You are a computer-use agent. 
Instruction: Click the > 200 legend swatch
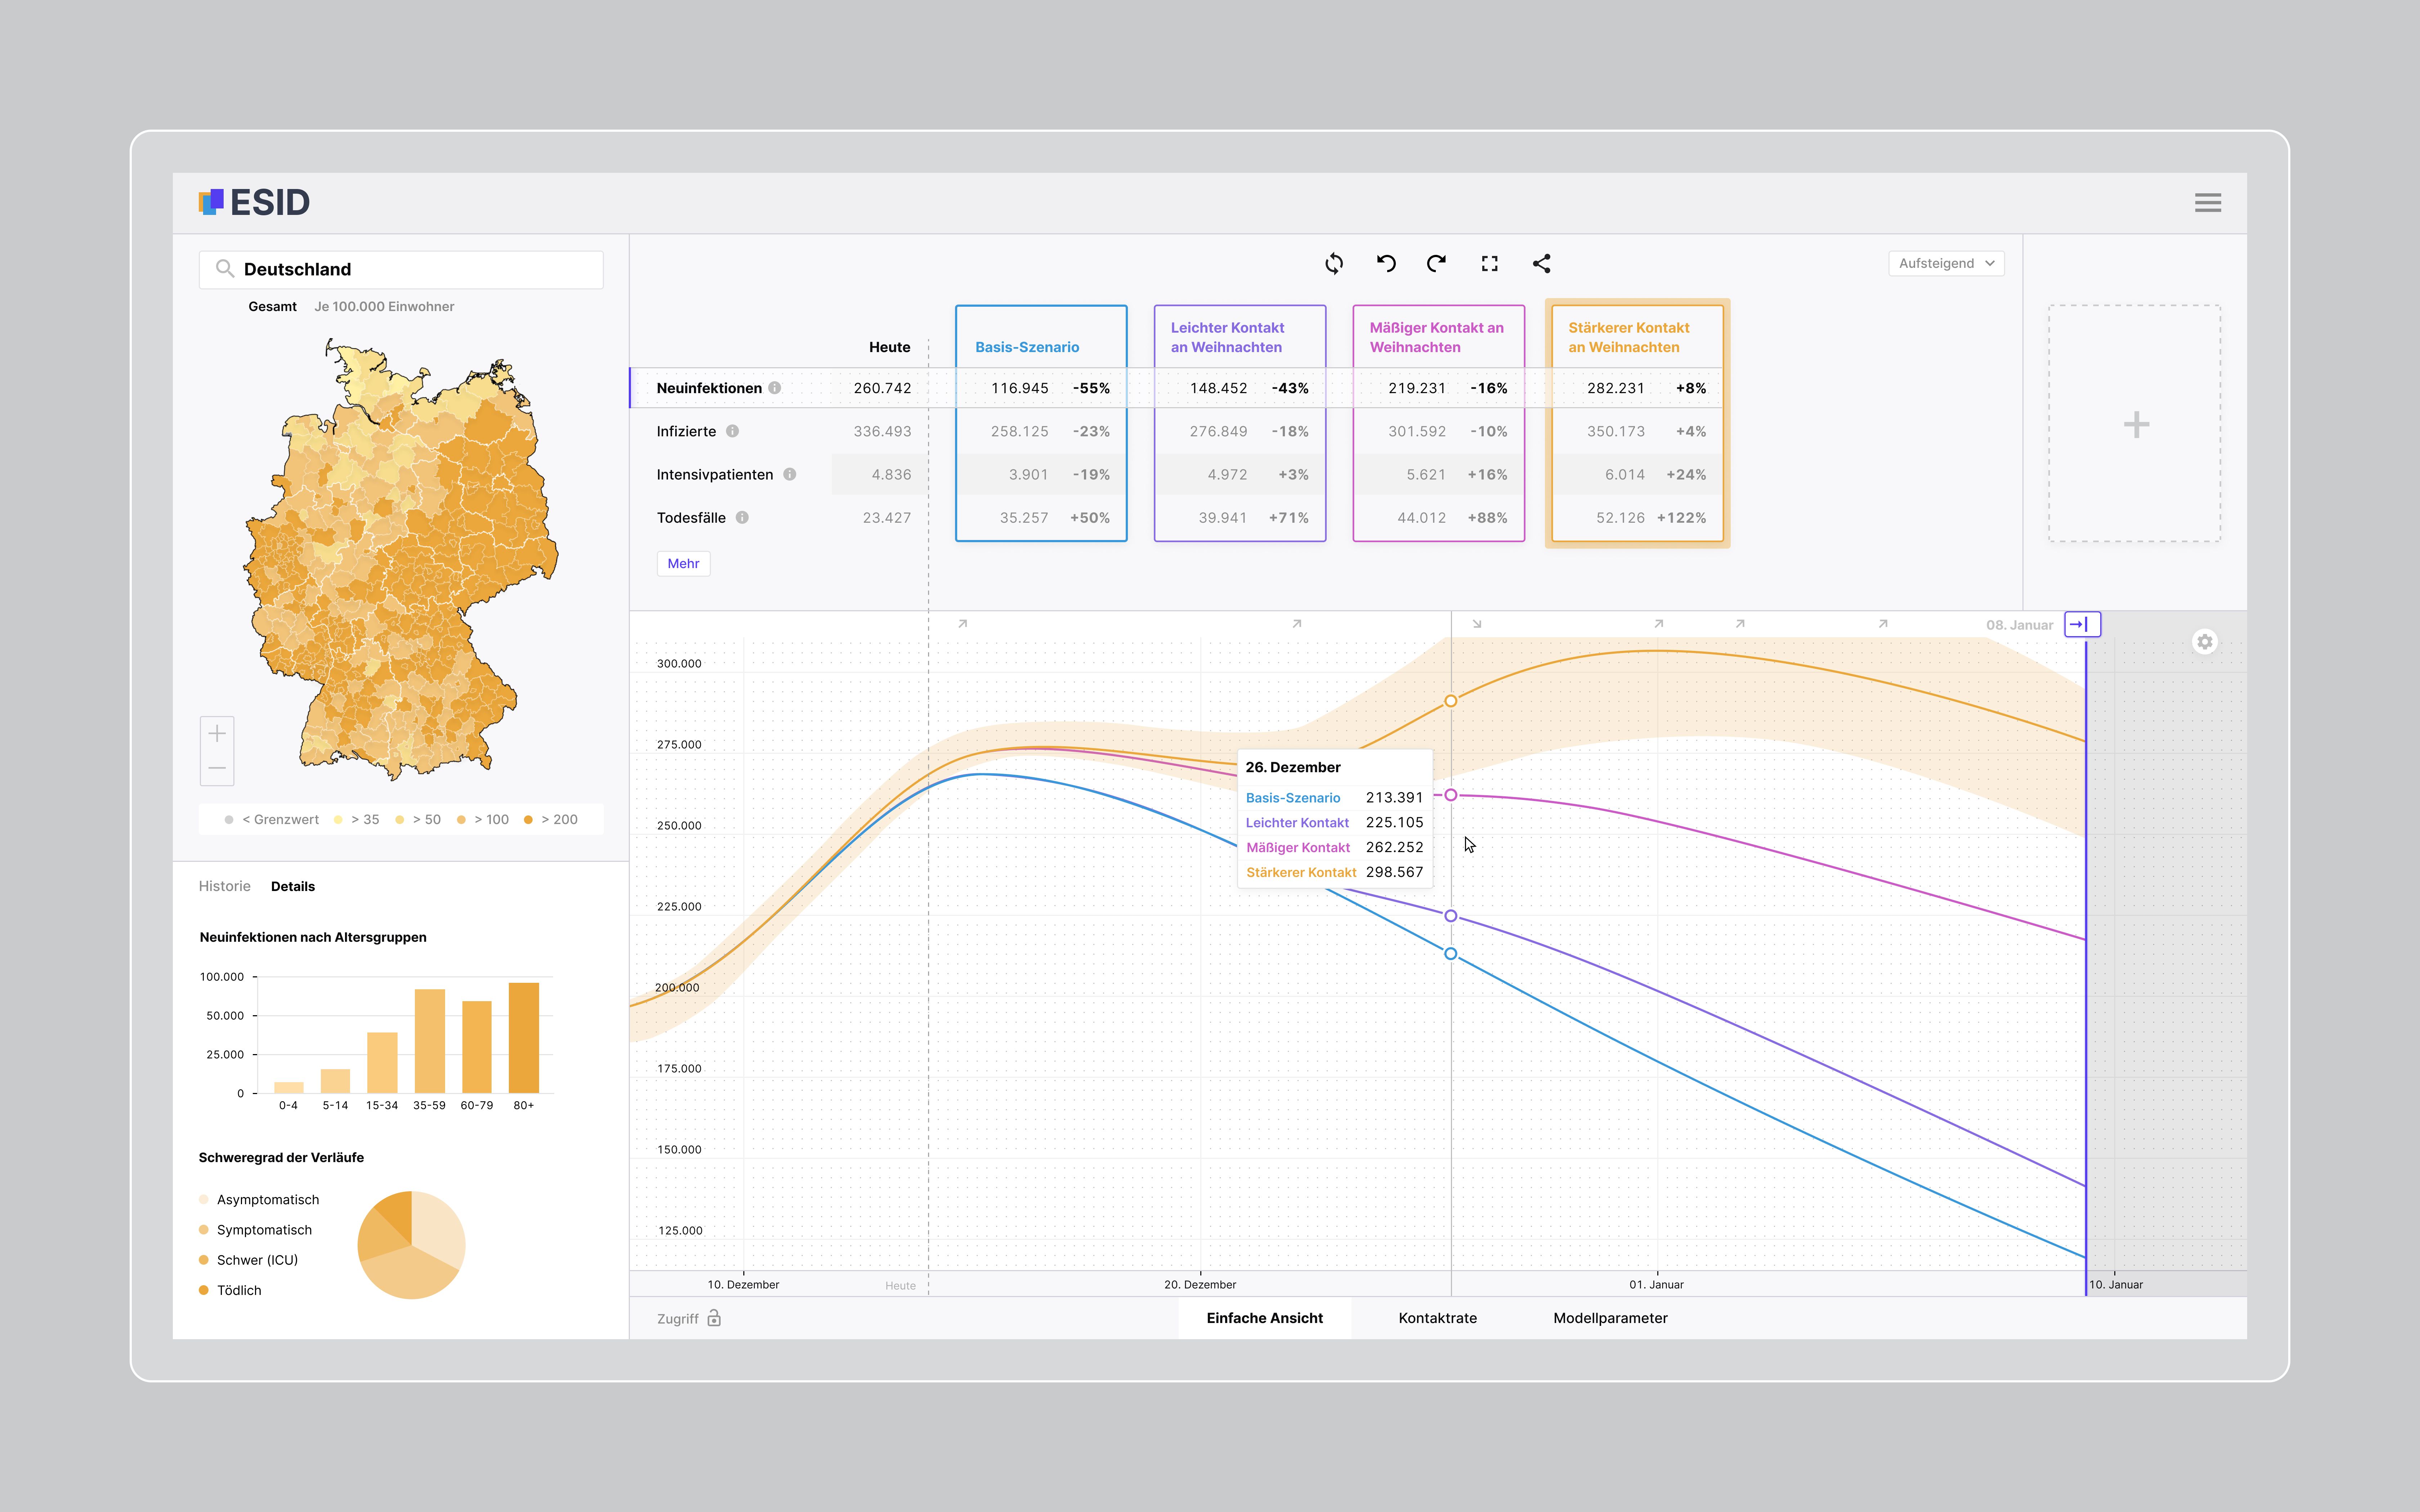point(528,820)
